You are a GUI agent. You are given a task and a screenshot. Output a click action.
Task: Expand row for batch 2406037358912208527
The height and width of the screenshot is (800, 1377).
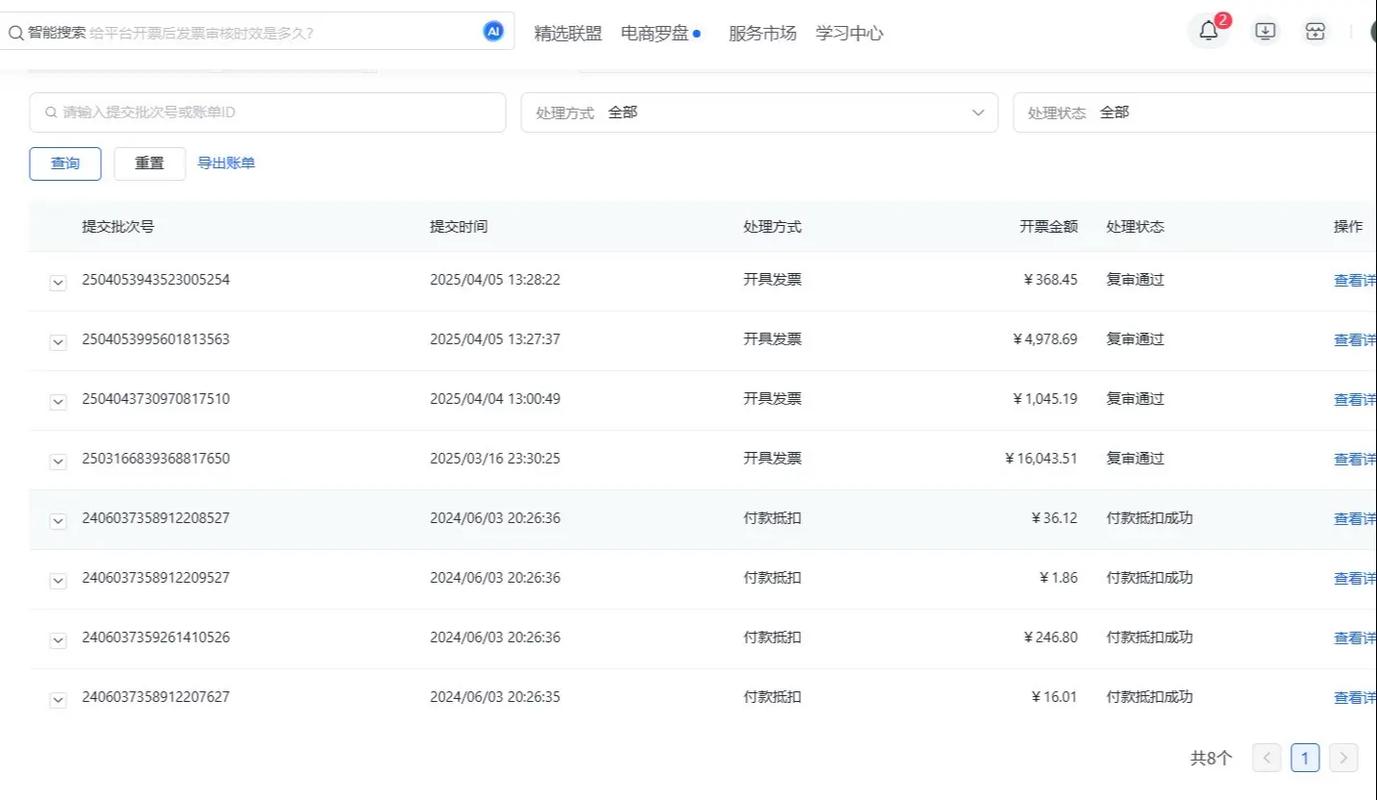57,520
